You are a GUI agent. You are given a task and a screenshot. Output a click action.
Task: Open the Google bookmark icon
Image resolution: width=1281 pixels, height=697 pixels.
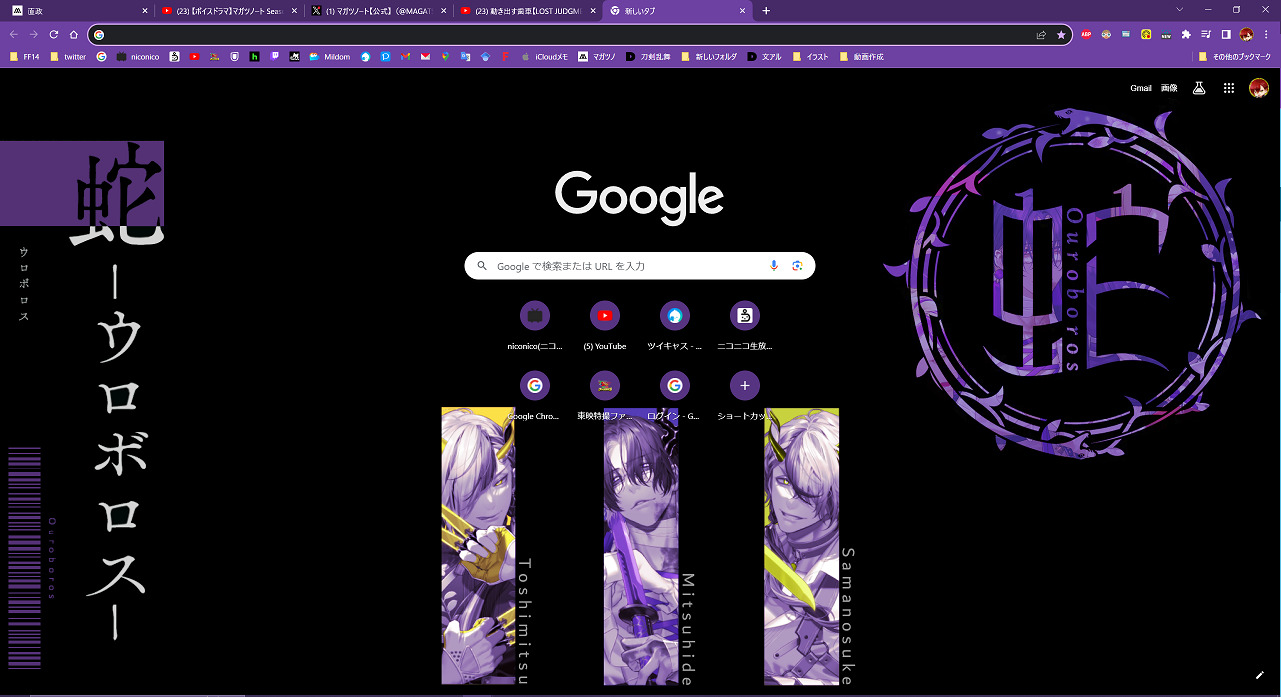pyautogui.click(x=101, y=57)
